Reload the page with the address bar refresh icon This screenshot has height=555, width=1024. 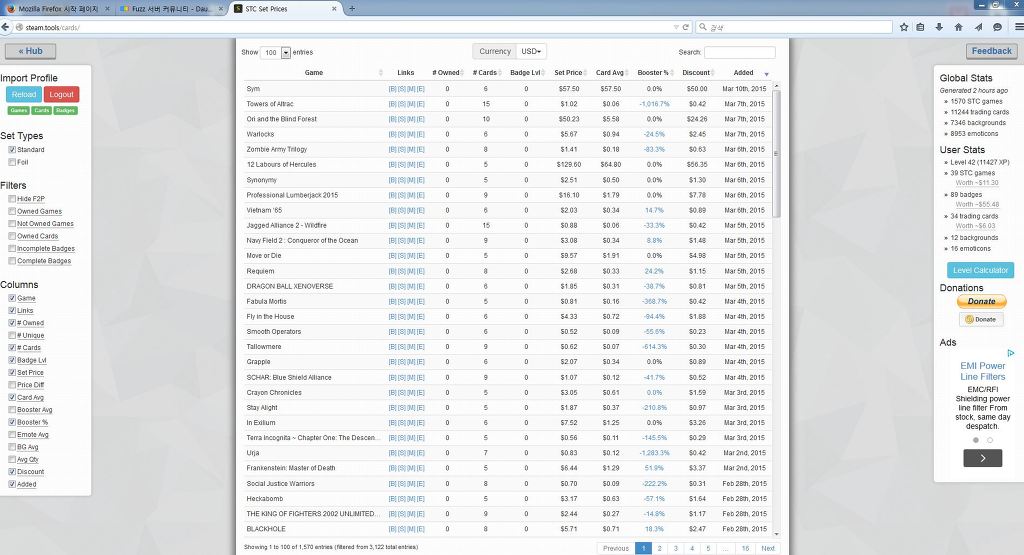[x=686, y=27]
